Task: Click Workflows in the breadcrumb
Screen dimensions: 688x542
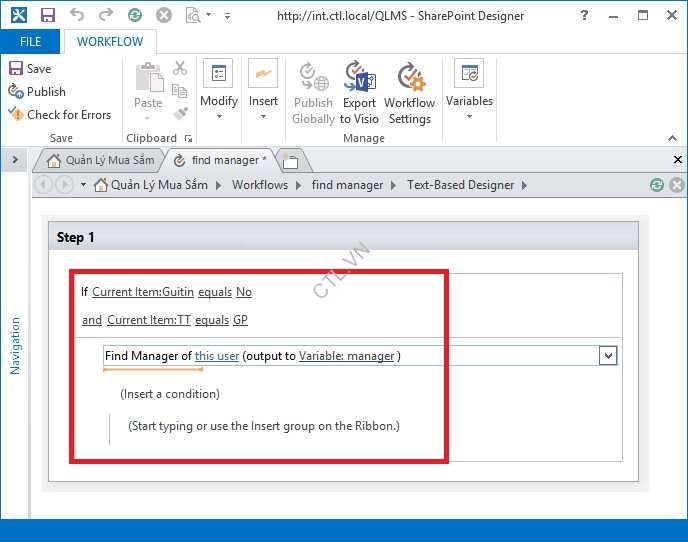Action: coord(259,185)
